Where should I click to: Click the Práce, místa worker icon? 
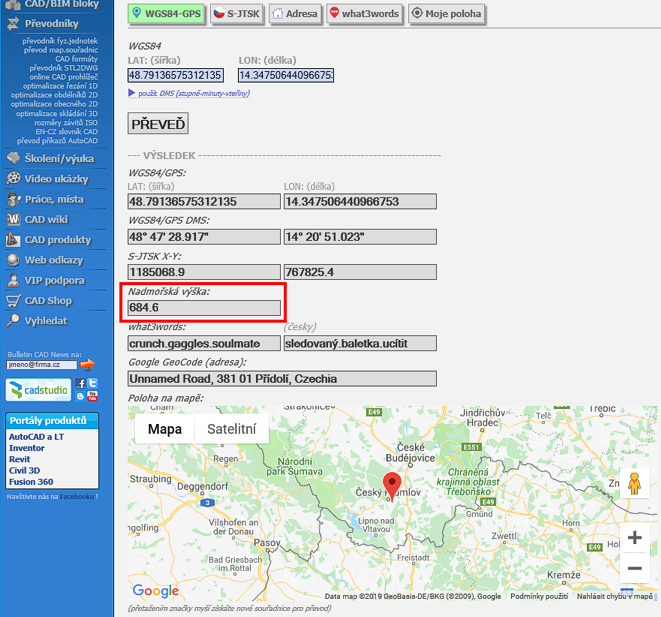click(13, 199)
